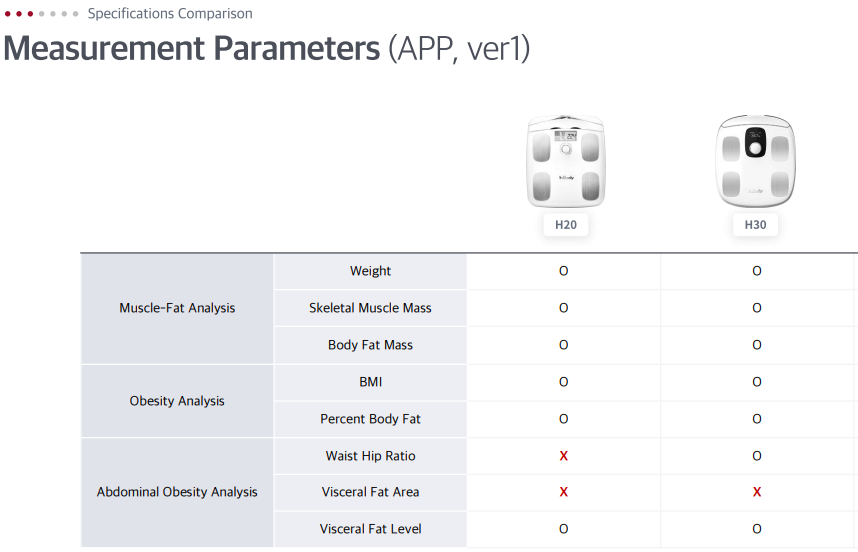Select the H20 model label badge
The height and width of the screenshot is (552, 858).
click(x=566, y=225)
